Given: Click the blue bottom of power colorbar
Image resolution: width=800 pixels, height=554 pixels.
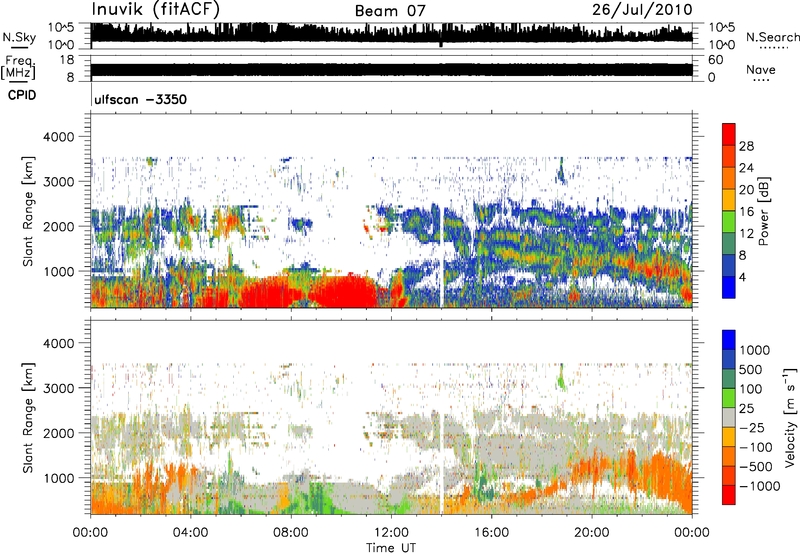Looking at the screenshot, I should [729, 287].
